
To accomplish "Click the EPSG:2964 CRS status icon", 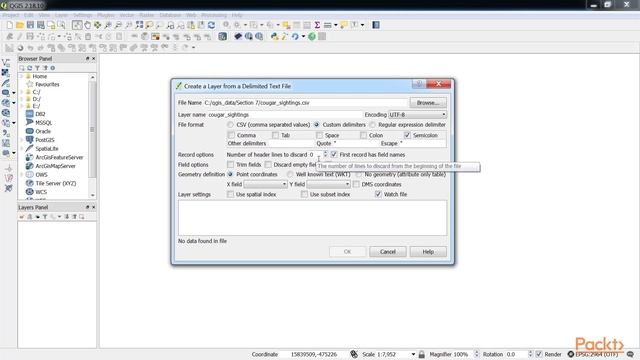I will point(571,354).
